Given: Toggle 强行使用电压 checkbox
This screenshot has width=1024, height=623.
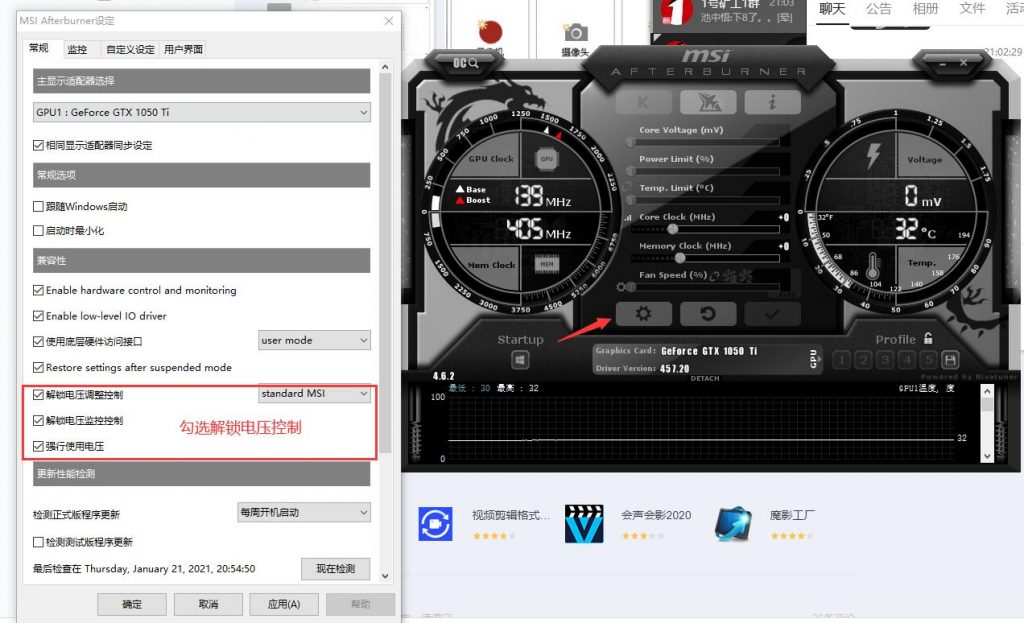Looking at the screenshot, I should pyautogui.click(x=39, y=447).
